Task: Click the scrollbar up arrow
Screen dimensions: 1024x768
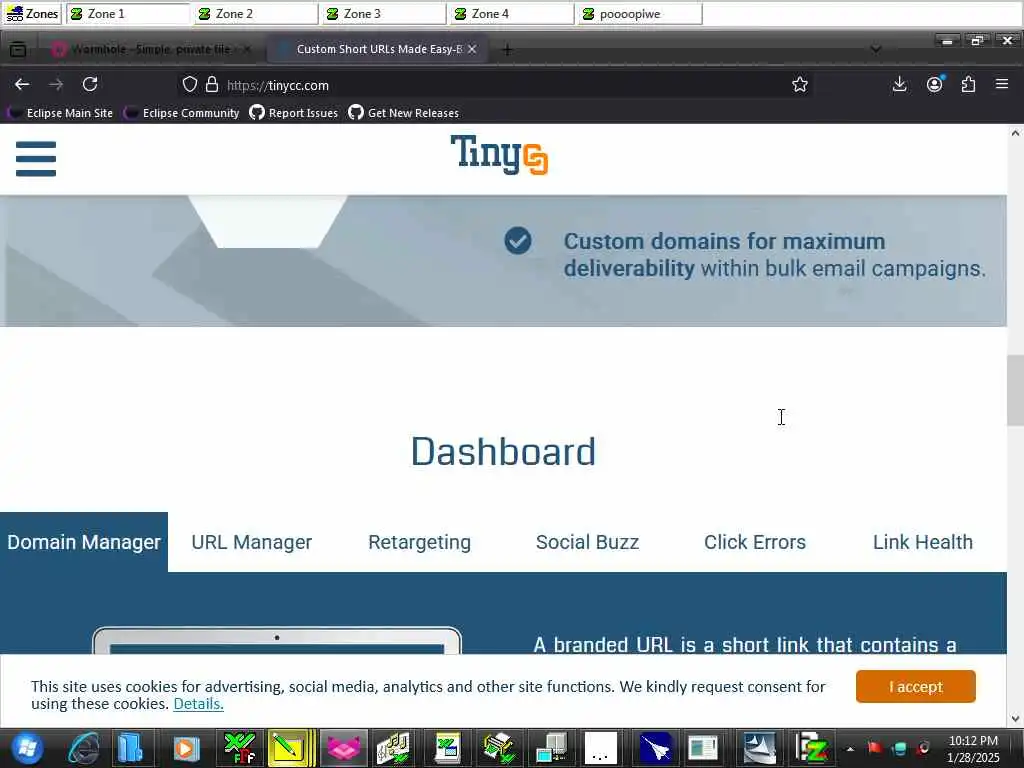Action: pos(1015,133)
